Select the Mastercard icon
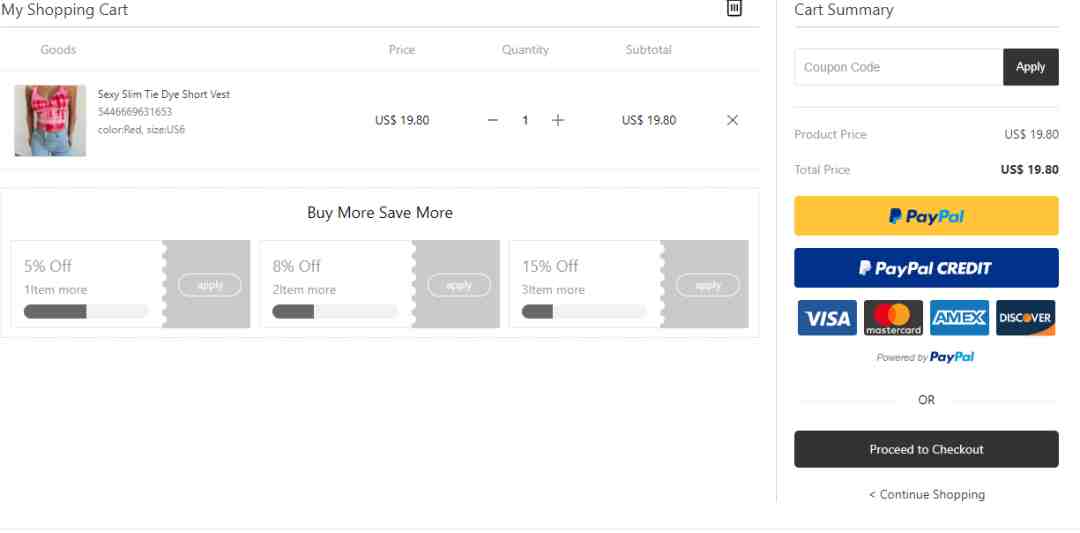The image size is (1080, 533). (x=893, y=317)
